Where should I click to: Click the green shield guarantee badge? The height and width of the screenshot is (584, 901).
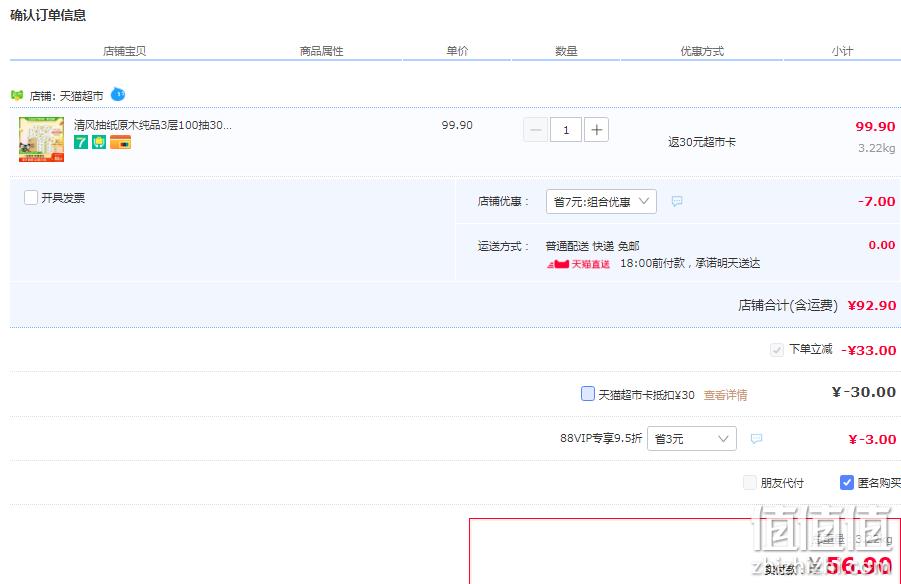(x=99, y=142)
